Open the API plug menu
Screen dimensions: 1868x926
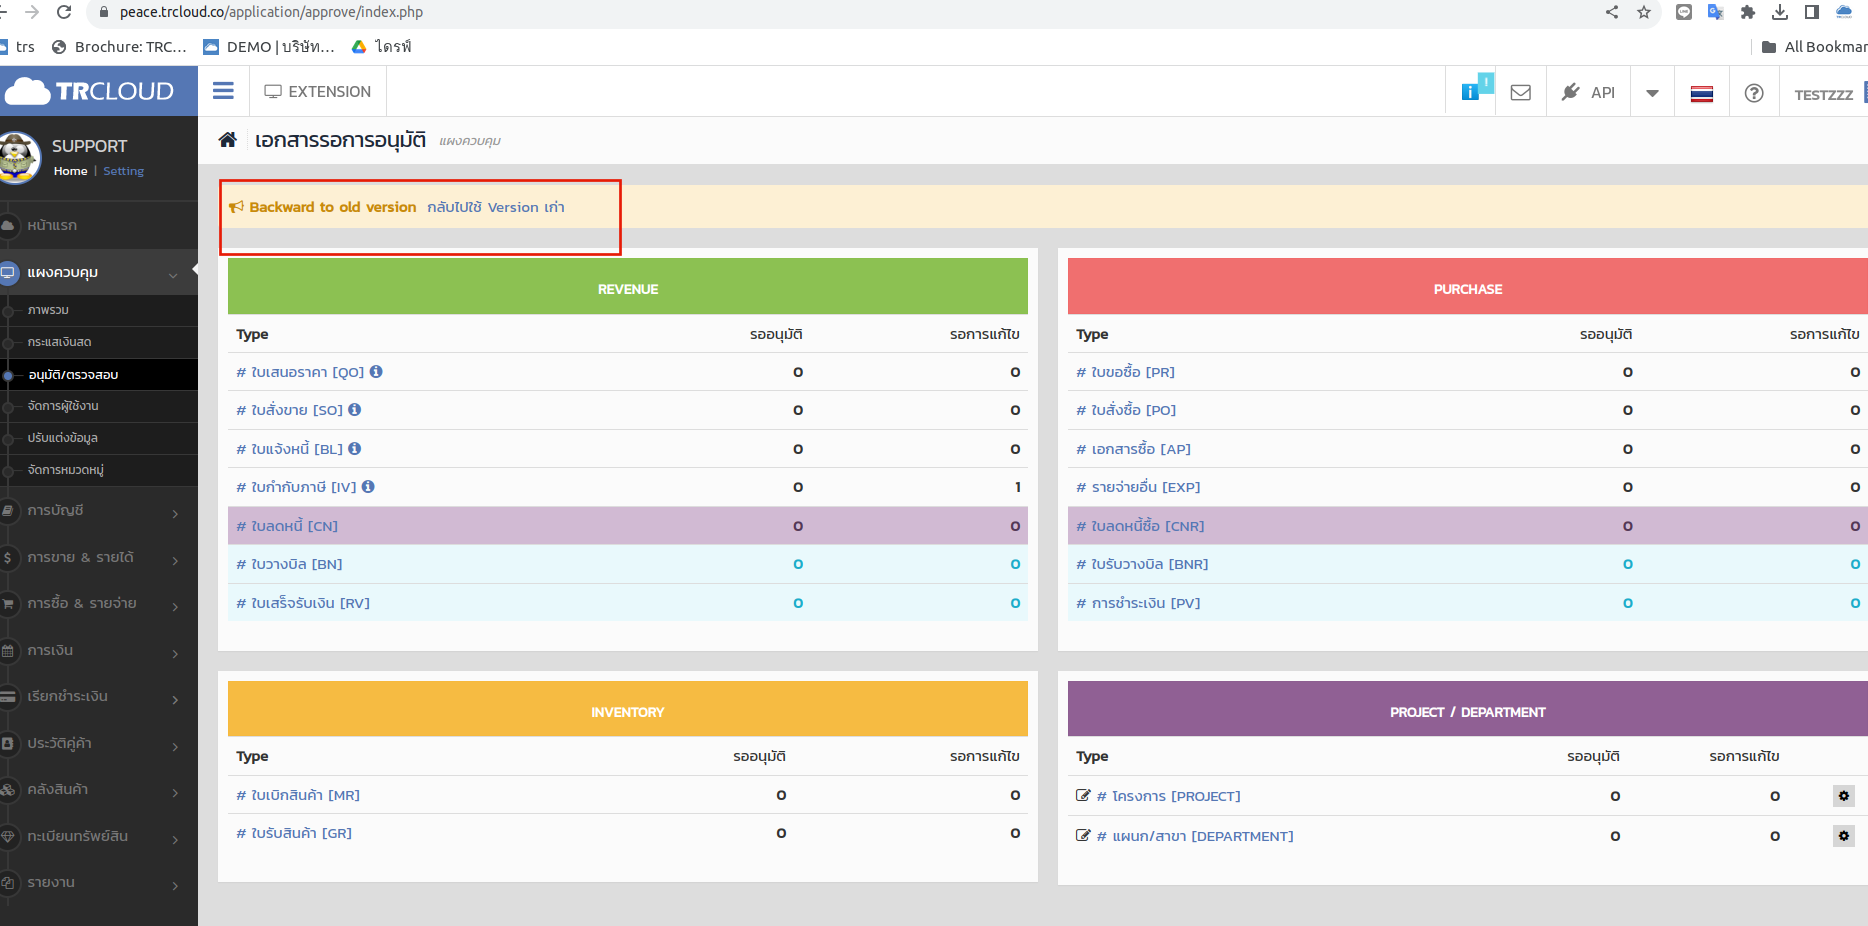1588,92
